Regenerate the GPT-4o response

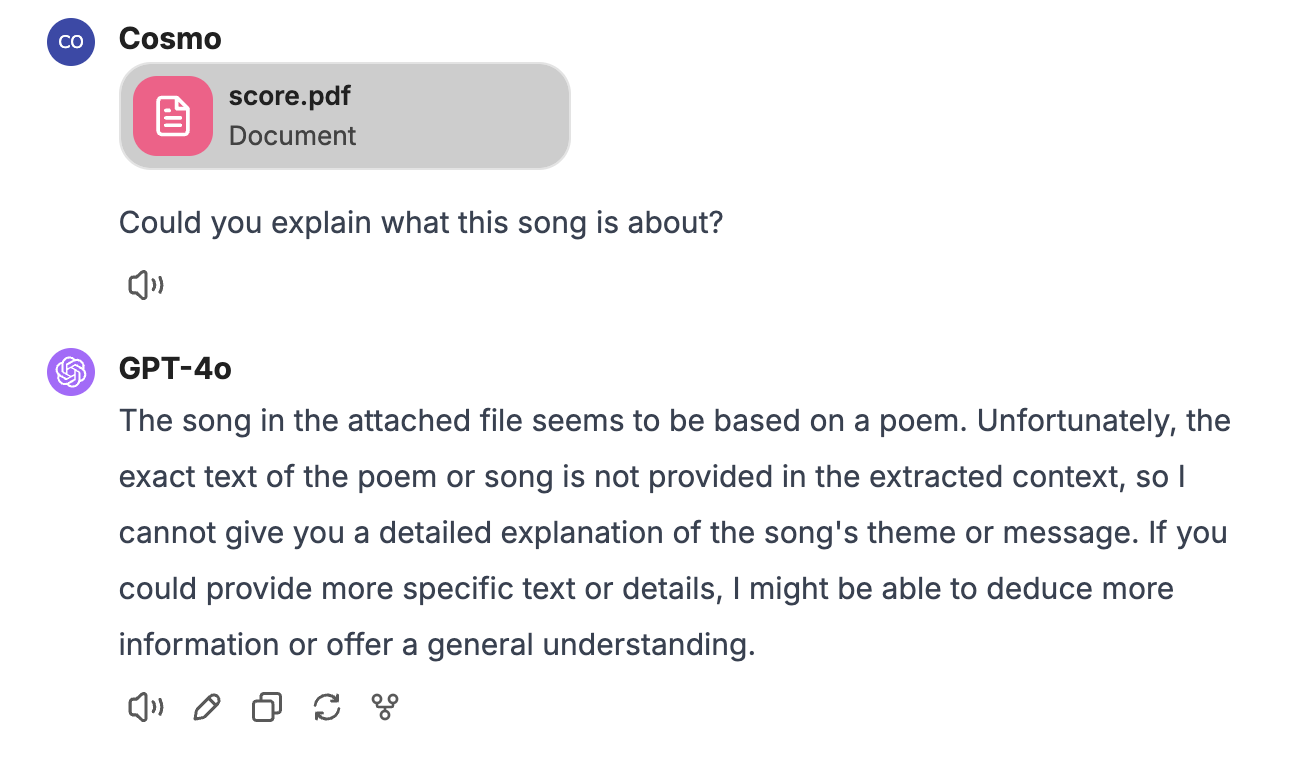(327, 708)
